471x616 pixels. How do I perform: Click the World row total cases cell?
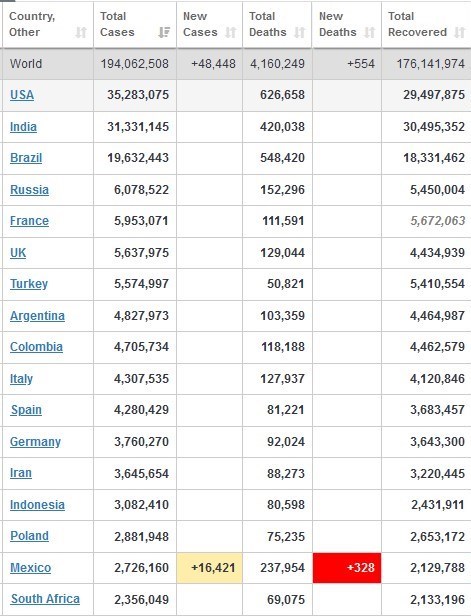(x=135, y=64)
